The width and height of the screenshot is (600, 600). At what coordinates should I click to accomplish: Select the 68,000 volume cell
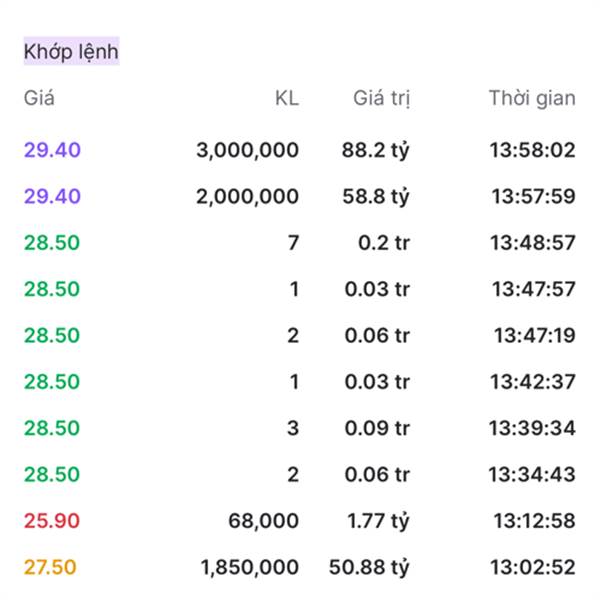point(264,520)
